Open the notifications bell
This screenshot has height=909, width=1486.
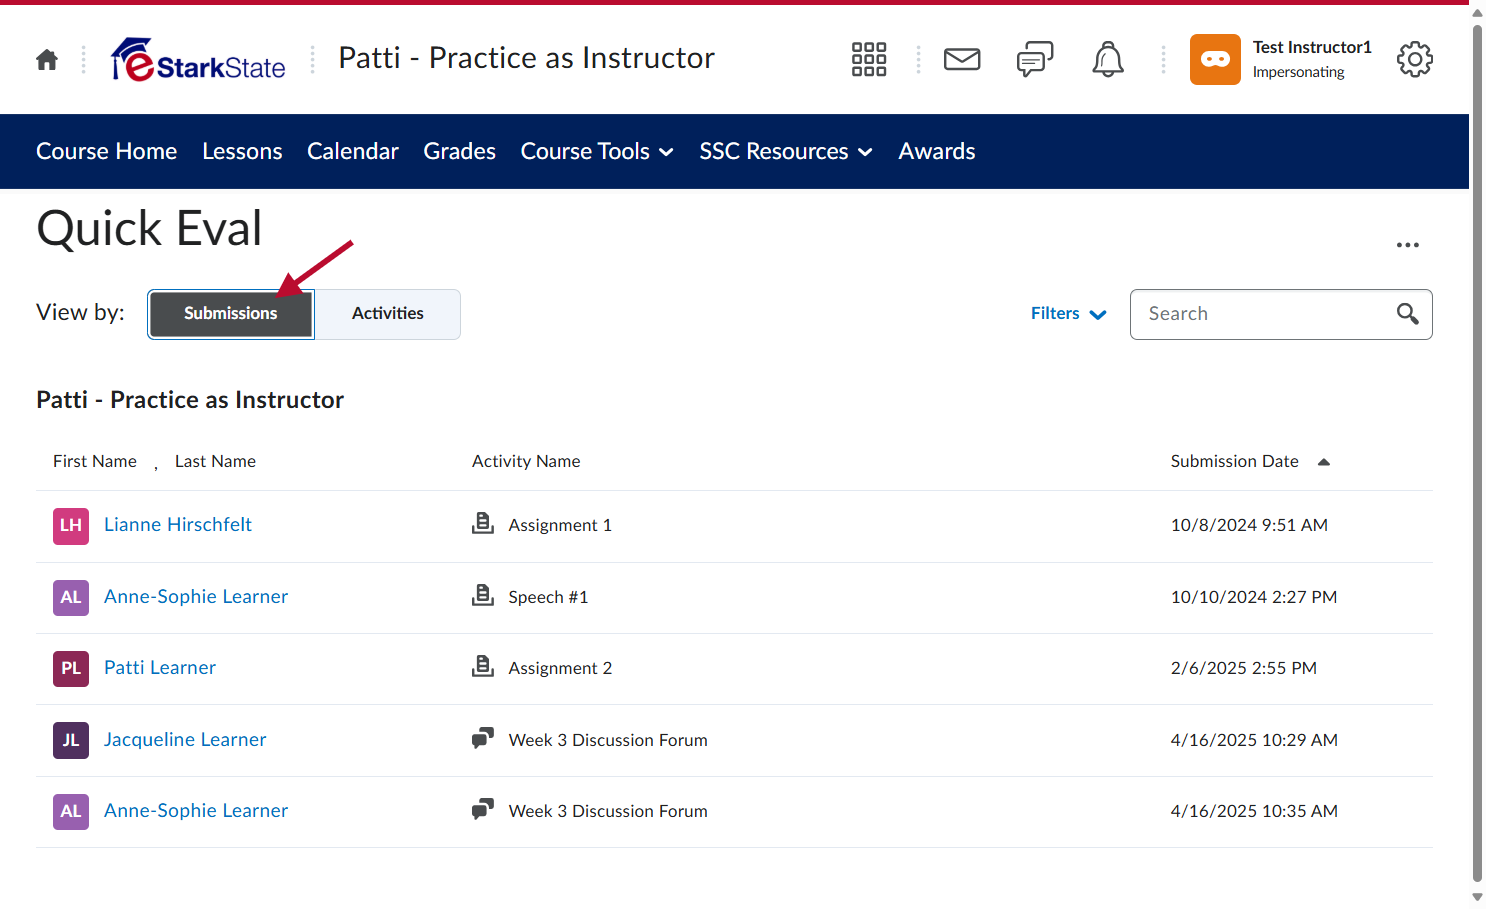(1108, 60)
